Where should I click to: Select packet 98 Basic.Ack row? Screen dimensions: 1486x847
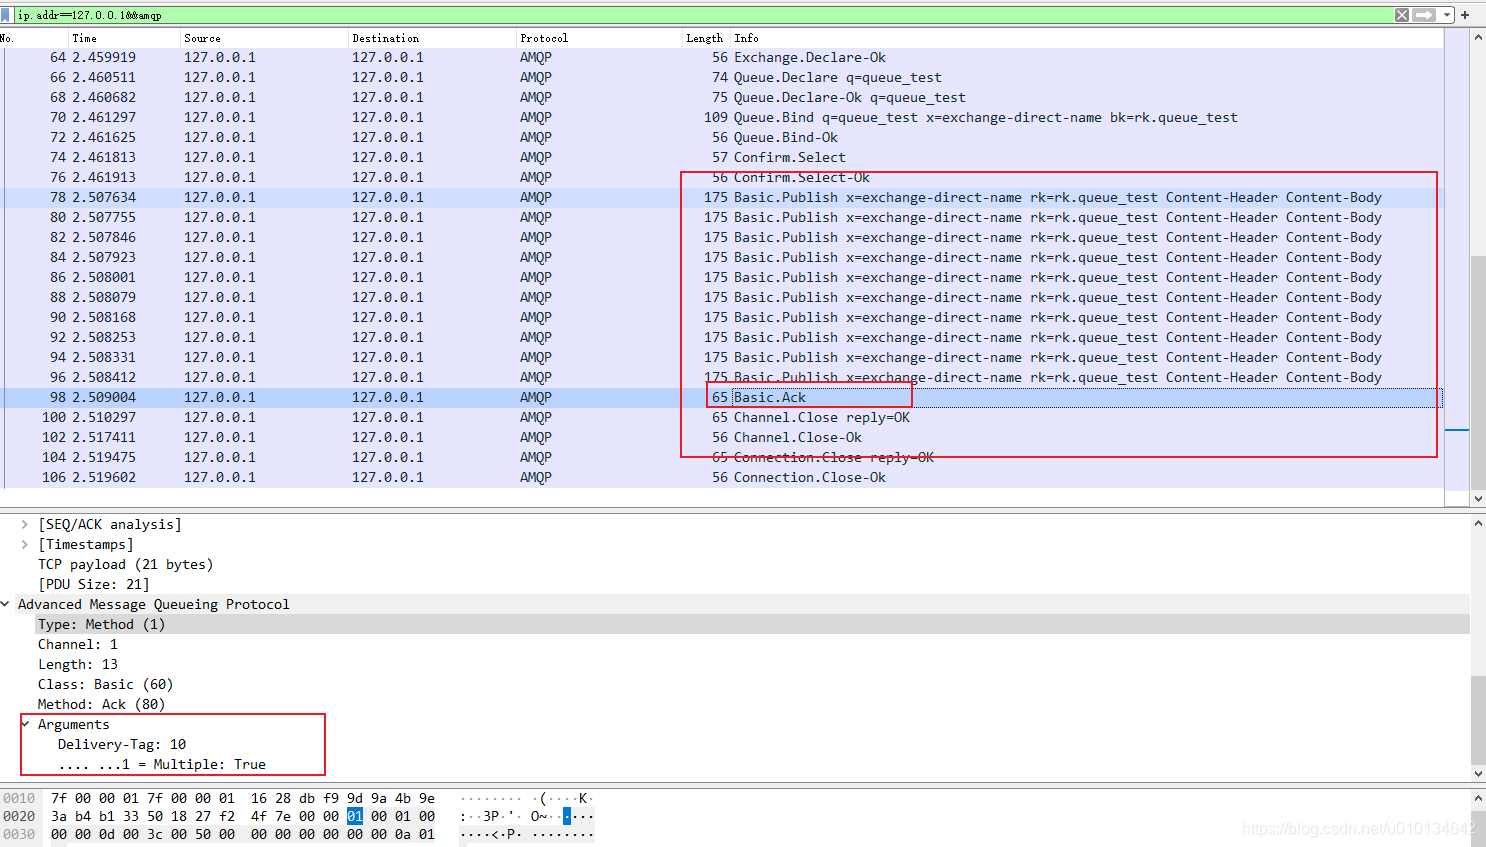click(x=722, y=397)
